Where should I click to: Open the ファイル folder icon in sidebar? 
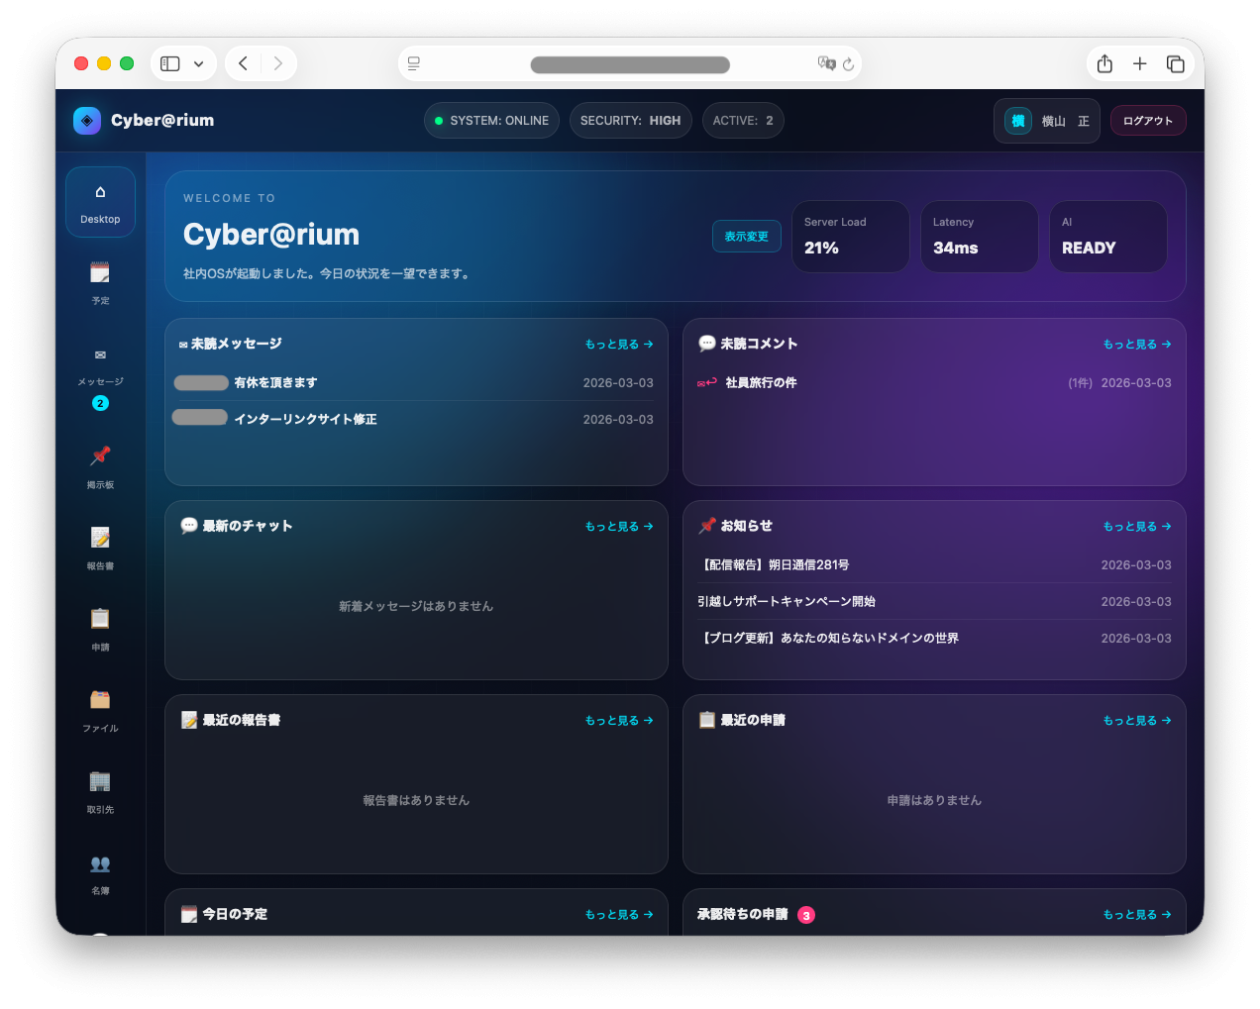100,700
